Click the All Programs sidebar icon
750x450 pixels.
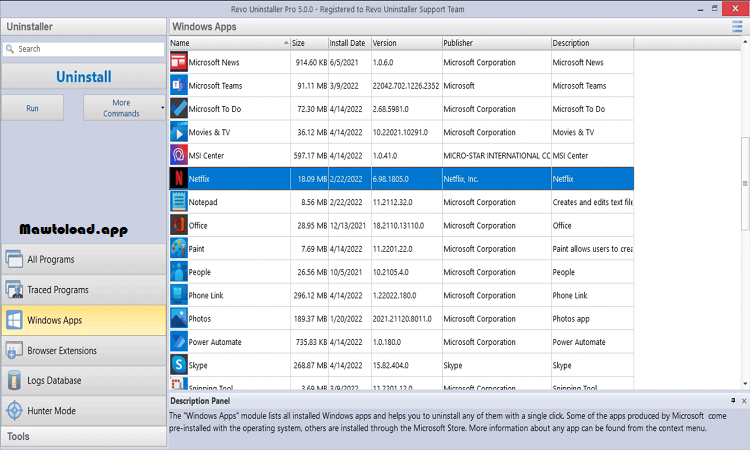[14, 259]
